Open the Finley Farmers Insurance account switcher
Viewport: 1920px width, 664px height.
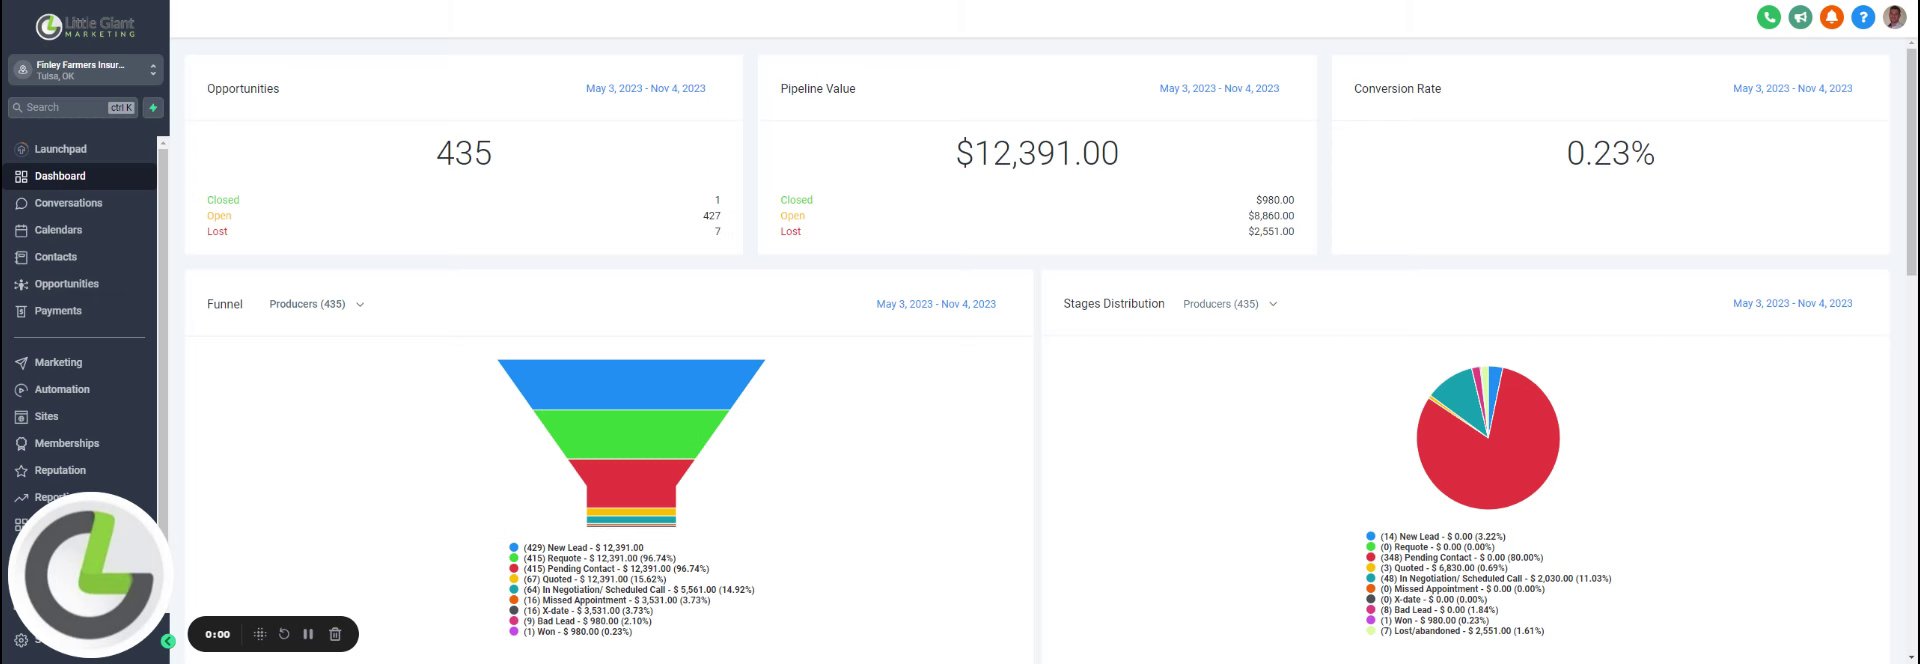point(85,69)
